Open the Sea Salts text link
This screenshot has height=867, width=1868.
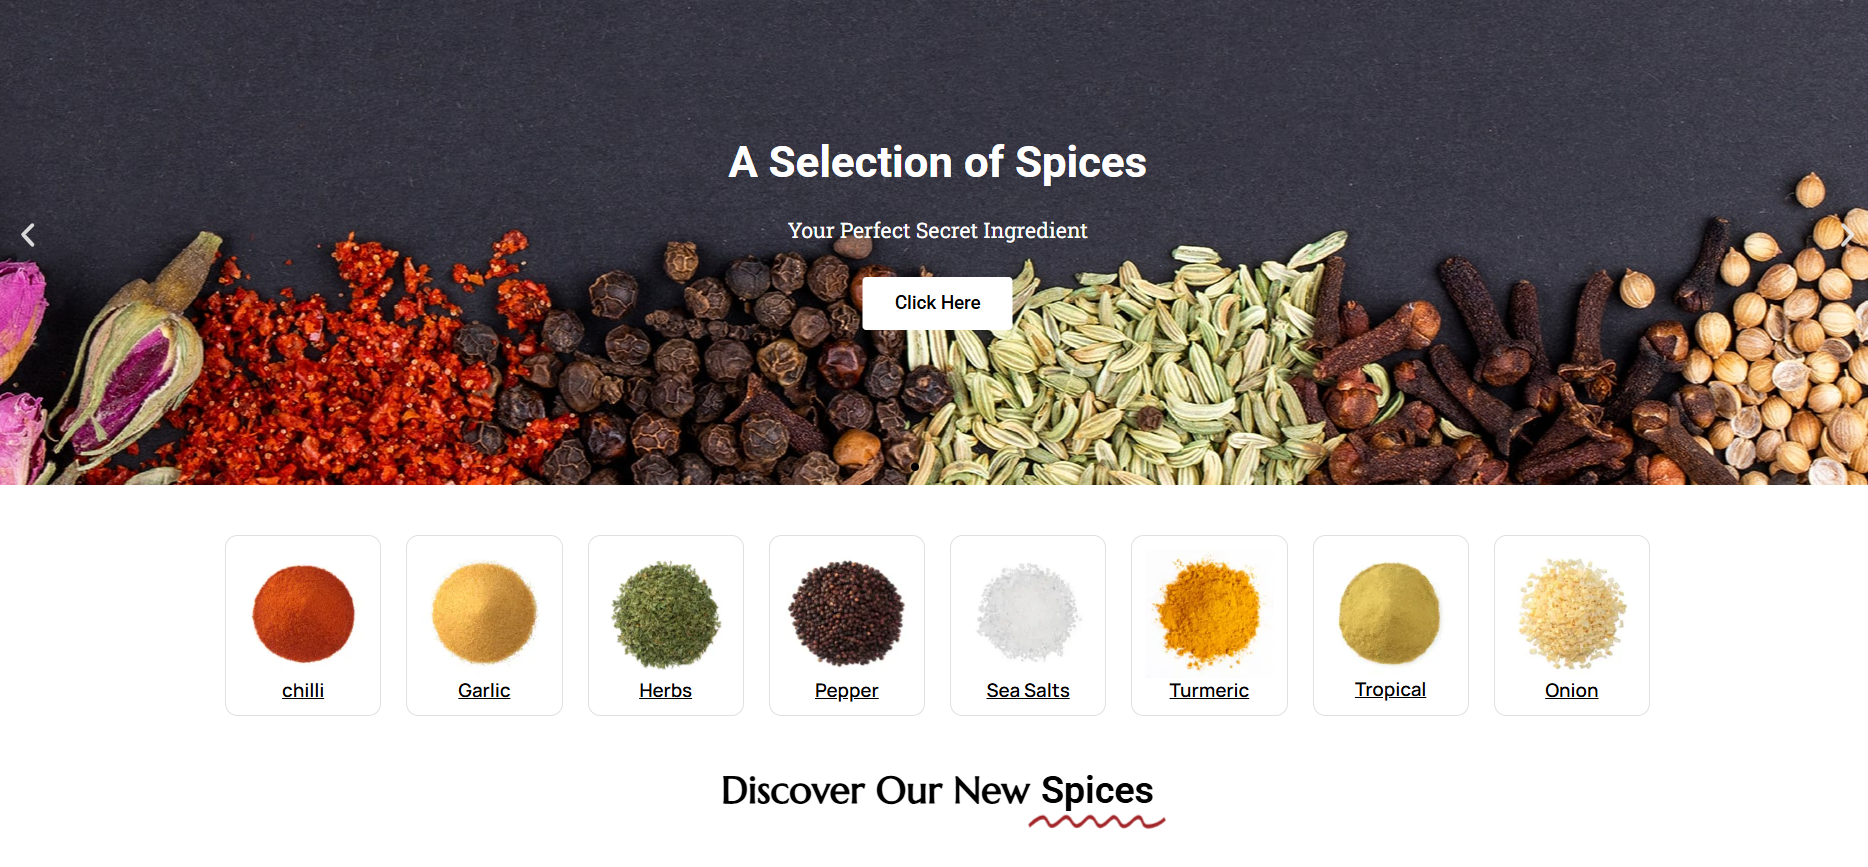(x=1028, y=690)
